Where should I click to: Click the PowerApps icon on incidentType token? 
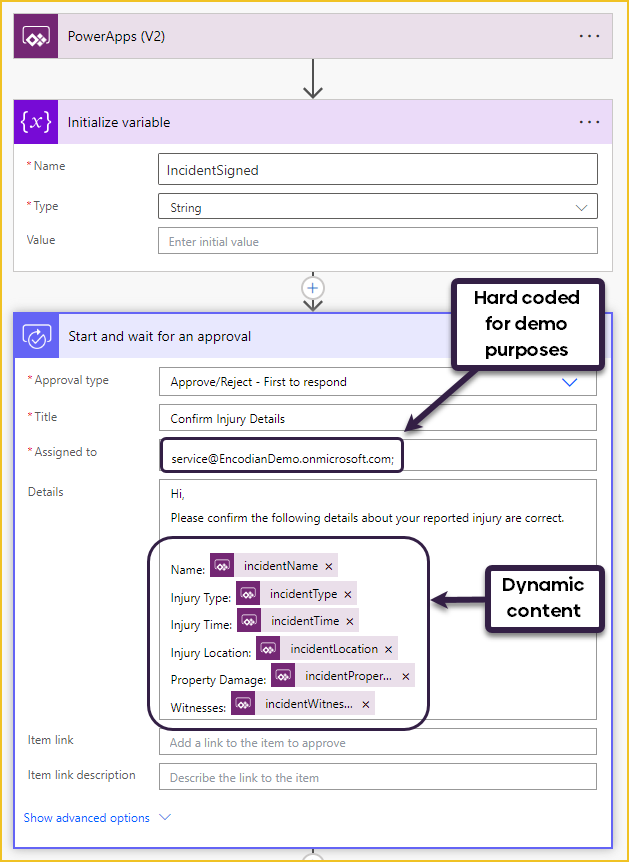pyautogui.click(x=248, y=593)
